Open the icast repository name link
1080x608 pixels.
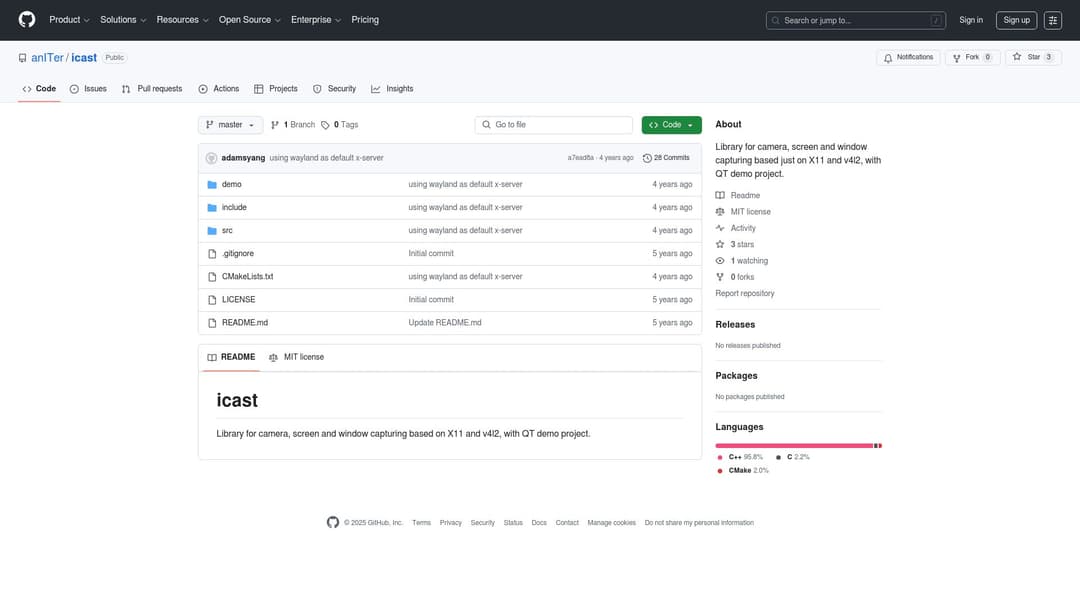click(84, 58)
